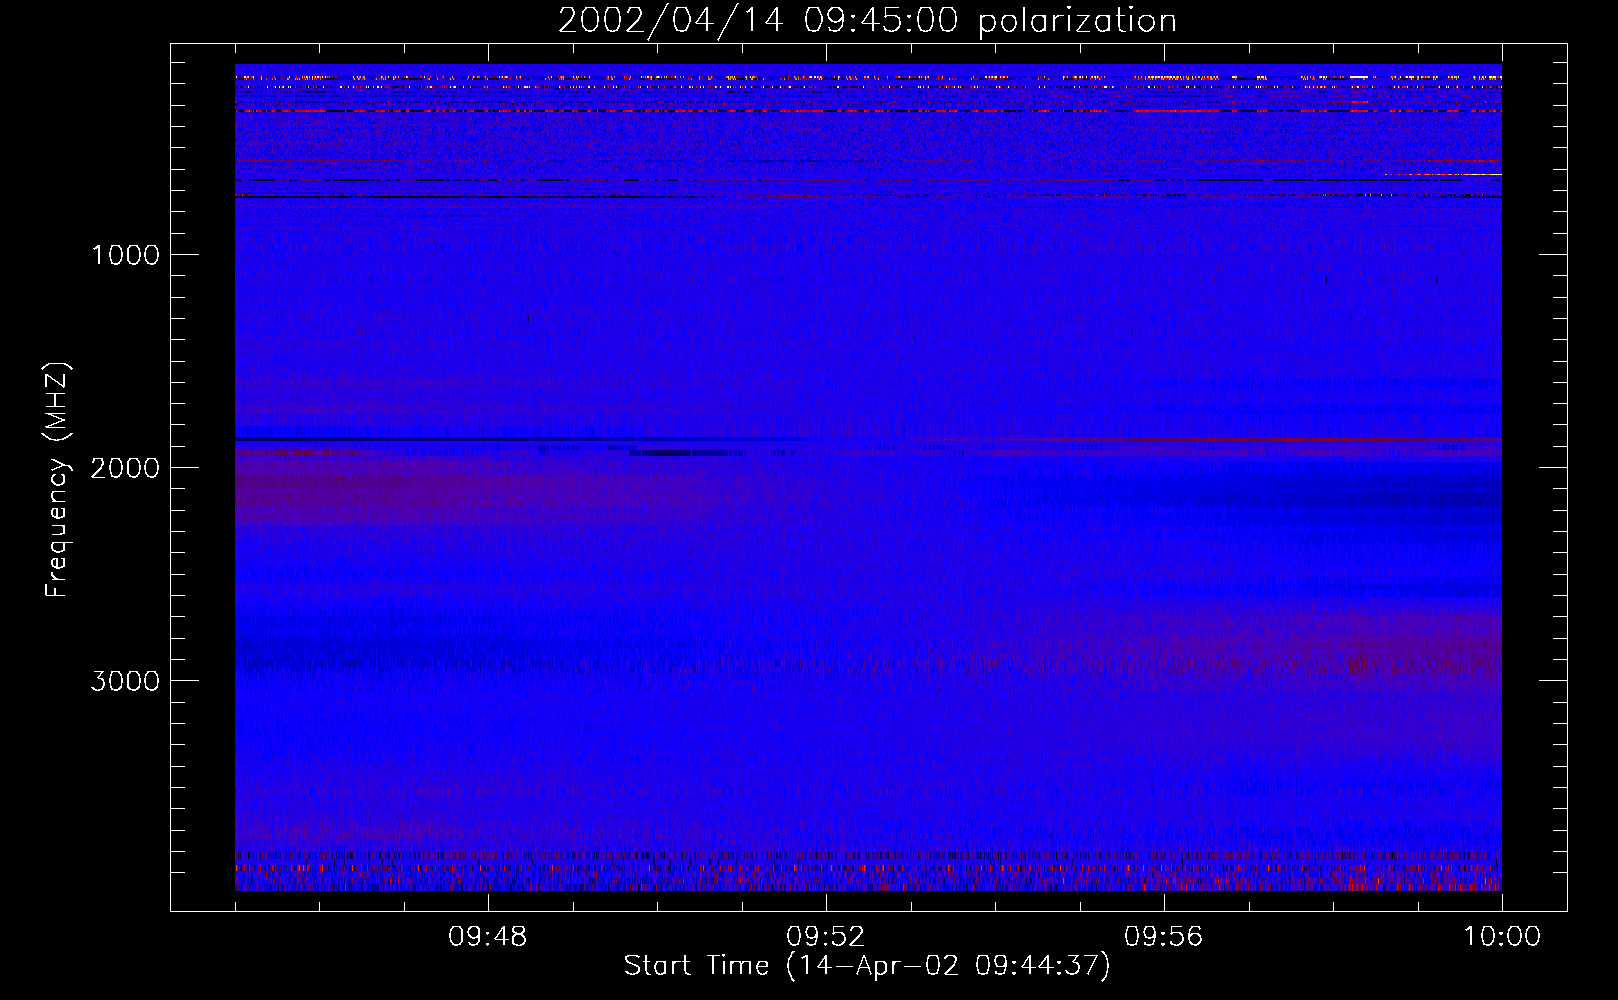Click the 10:00 time tick label
The width and height of the screenshot is (1618, 1000).
tap(1502, 937)
